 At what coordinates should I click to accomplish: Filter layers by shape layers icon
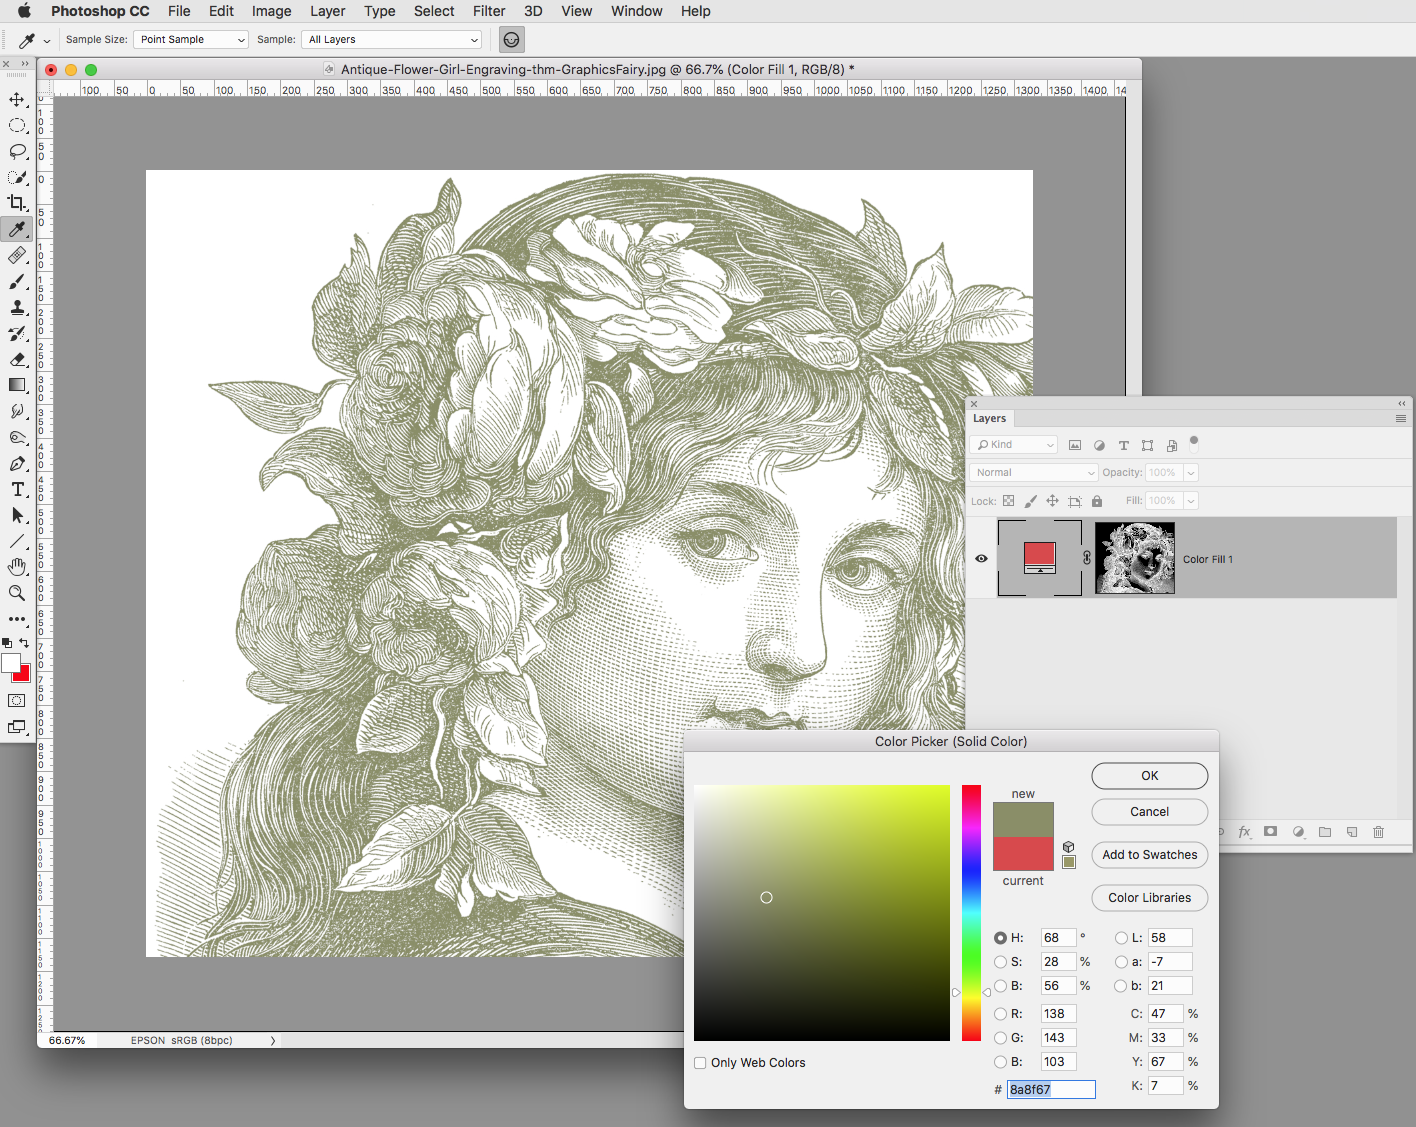[x=1147, y=445]
